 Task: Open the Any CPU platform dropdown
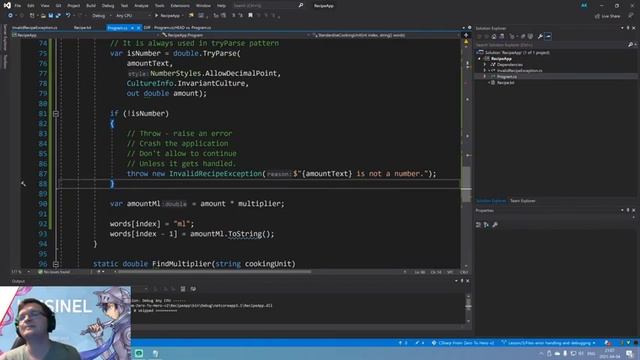[132, 16]
